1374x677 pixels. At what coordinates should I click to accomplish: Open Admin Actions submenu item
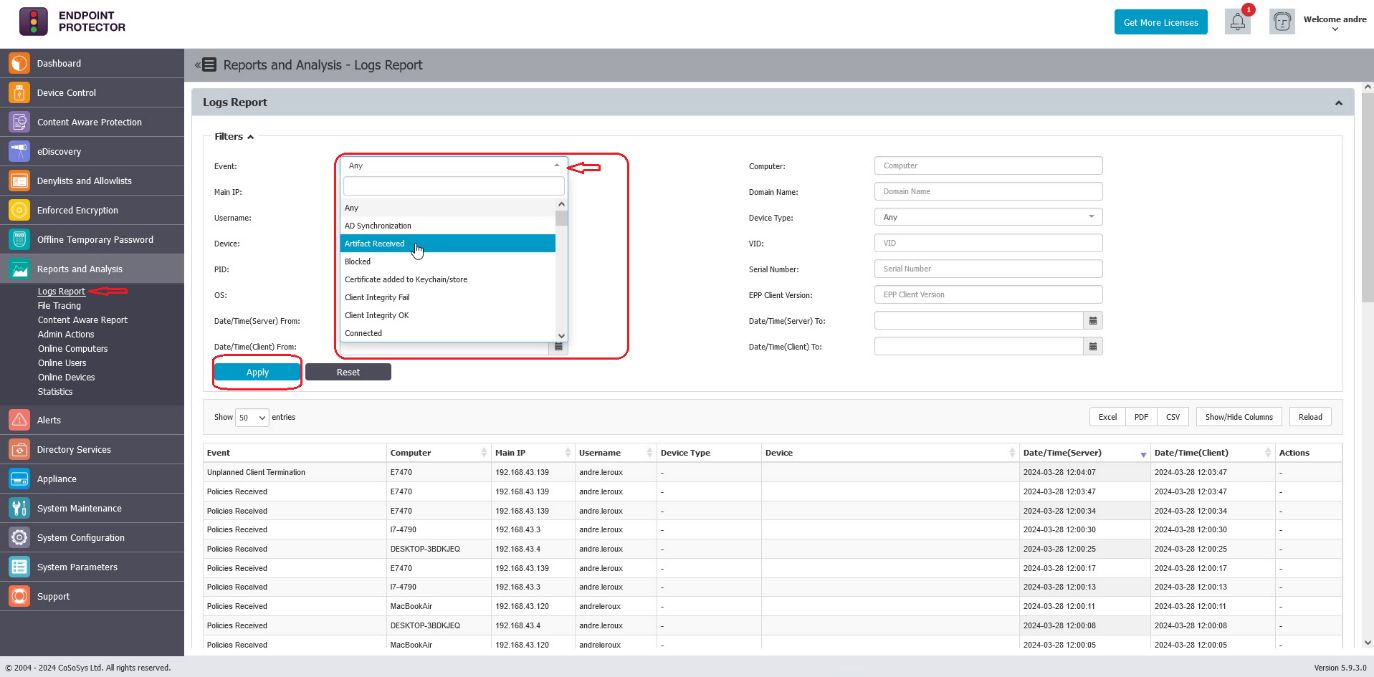pos(66,335)
